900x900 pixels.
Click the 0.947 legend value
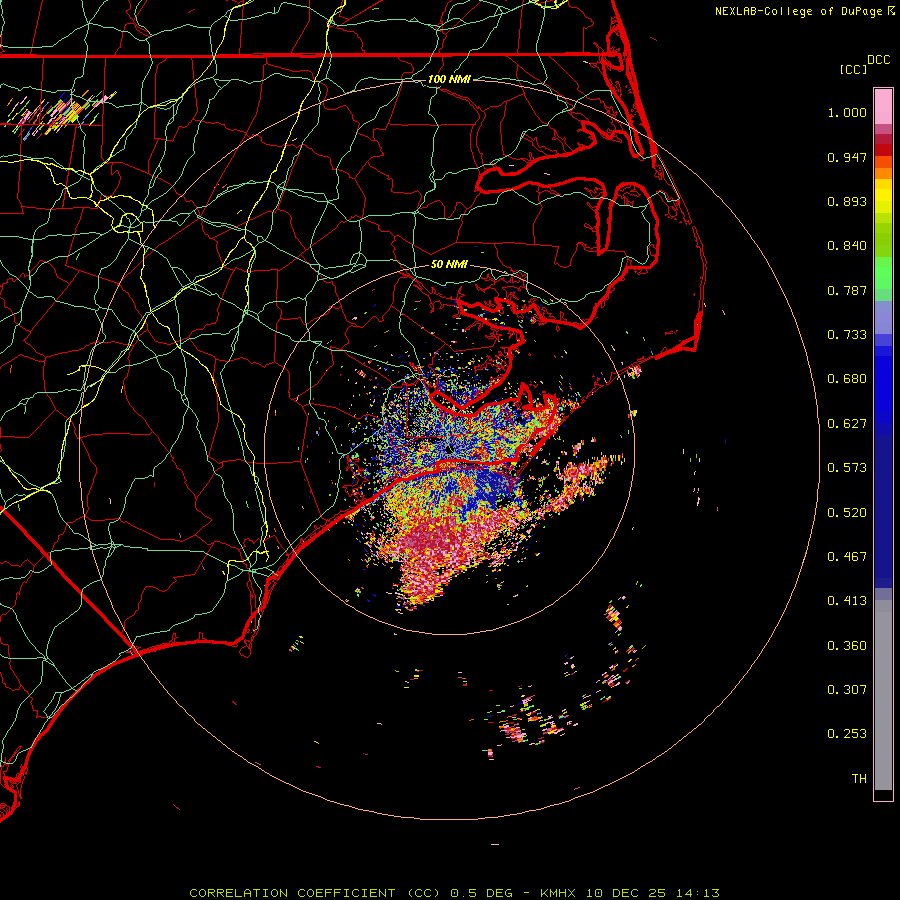coord(847,157)
